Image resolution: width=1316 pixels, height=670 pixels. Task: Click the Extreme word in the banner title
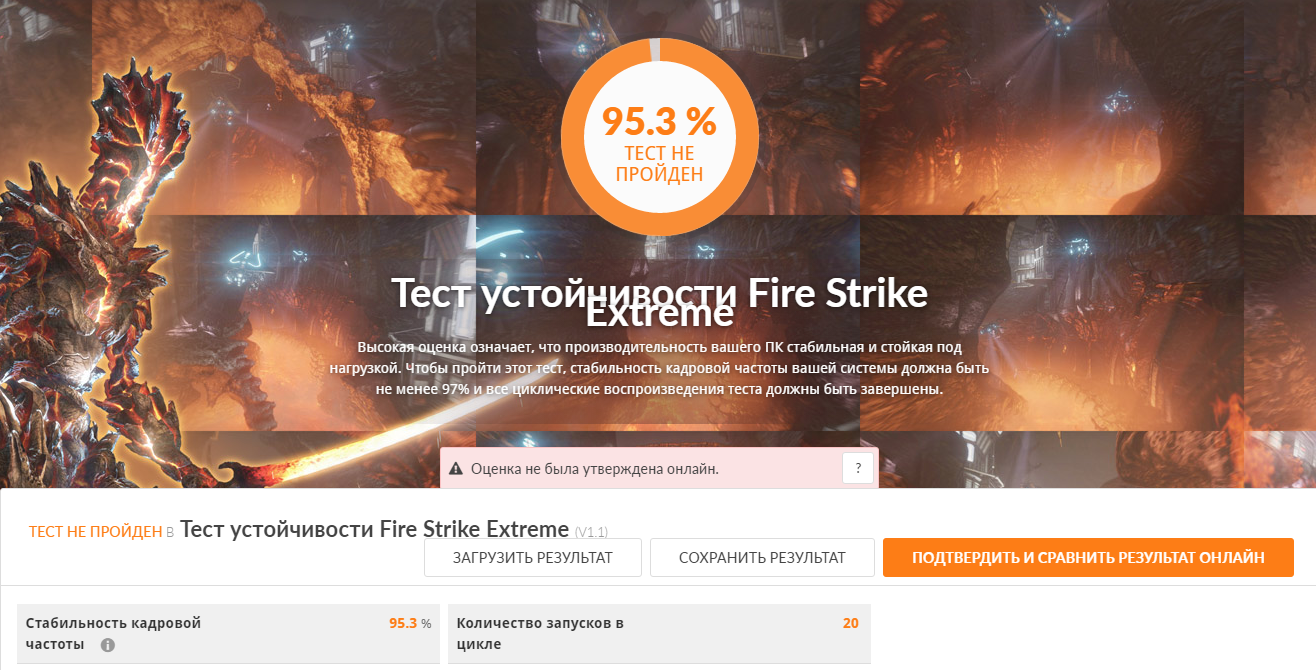click(659, 315)
